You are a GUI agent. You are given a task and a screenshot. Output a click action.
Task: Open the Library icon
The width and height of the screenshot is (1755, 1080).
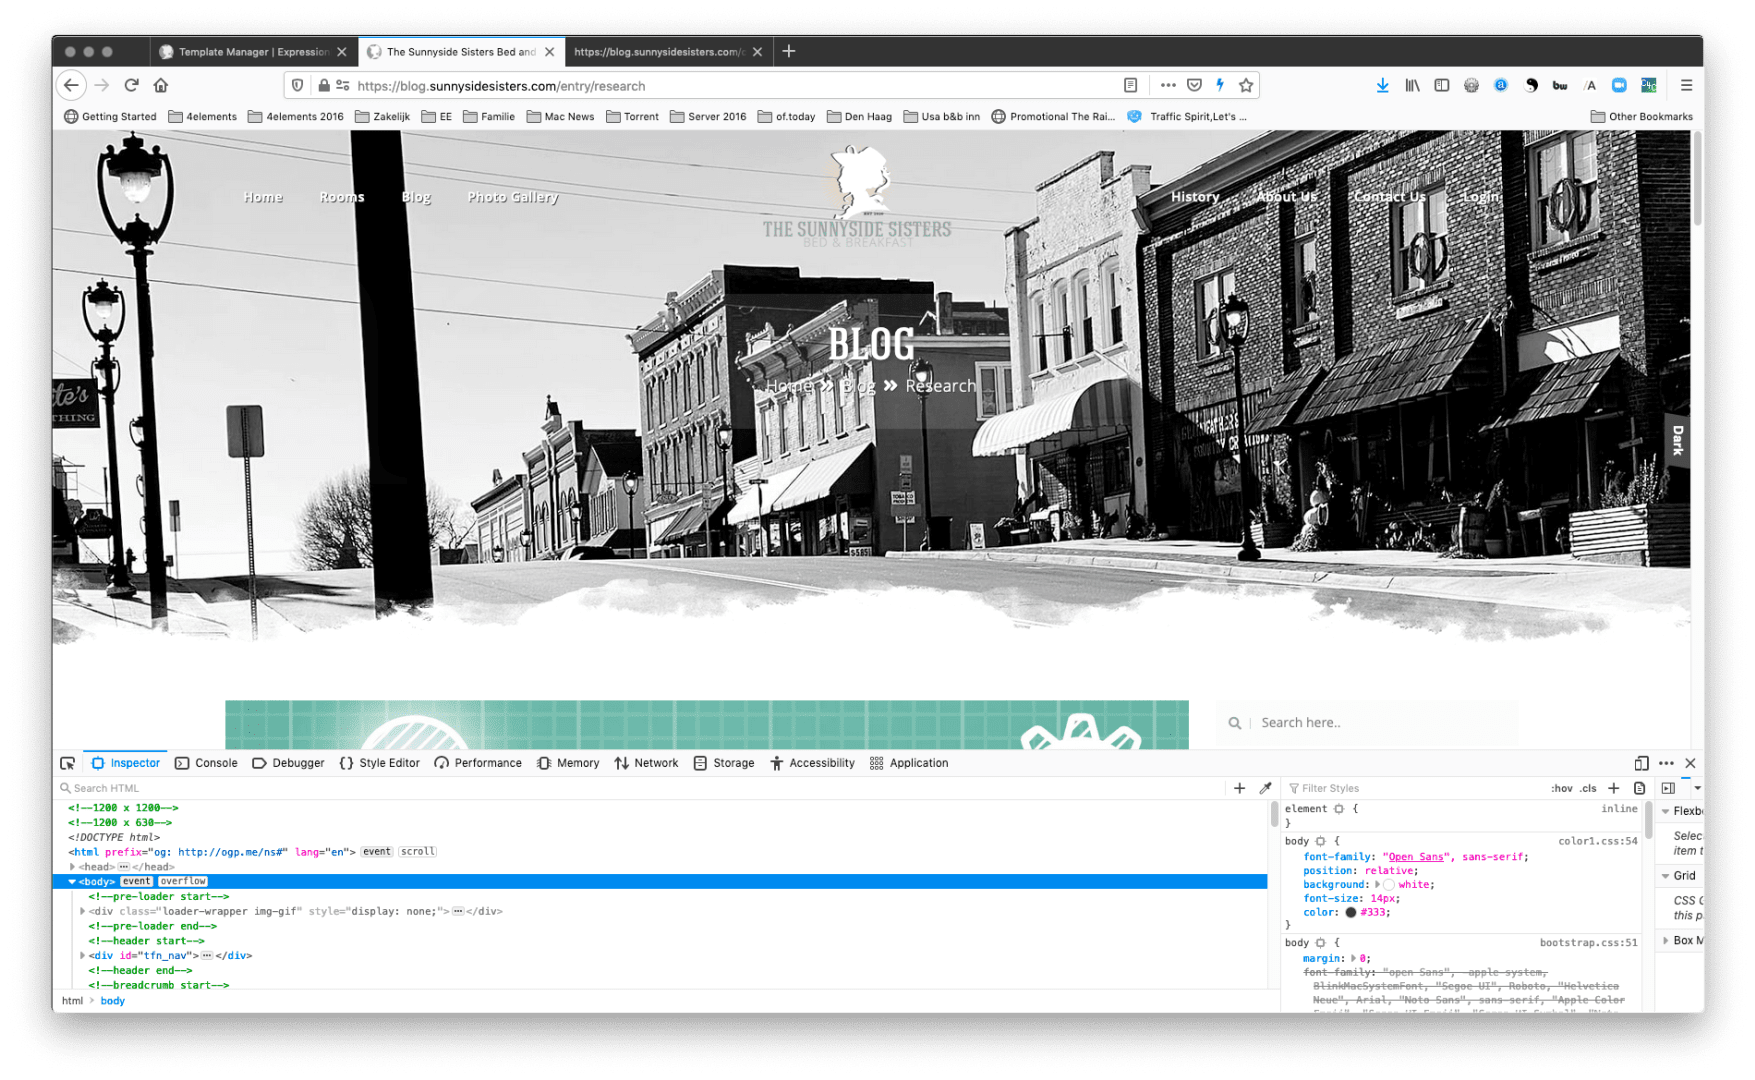point(1412,85)
